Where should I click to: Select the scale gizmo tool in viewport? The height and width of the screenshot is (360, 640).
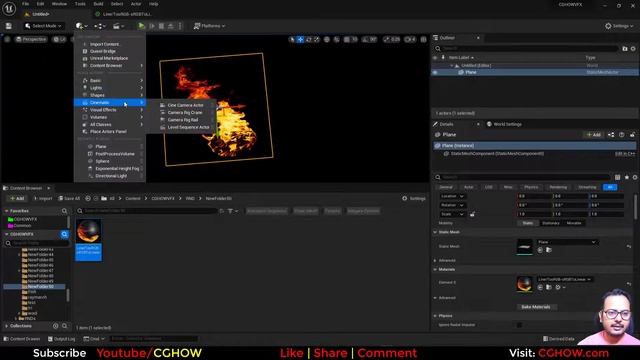pos(317,39)
